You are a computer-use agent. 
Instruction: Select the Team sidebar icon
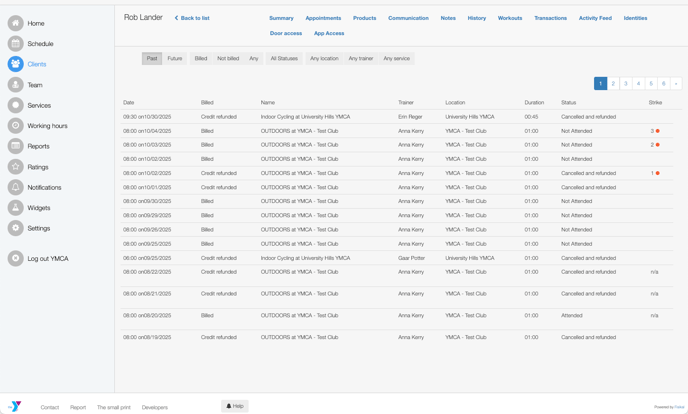pos(15,85)
